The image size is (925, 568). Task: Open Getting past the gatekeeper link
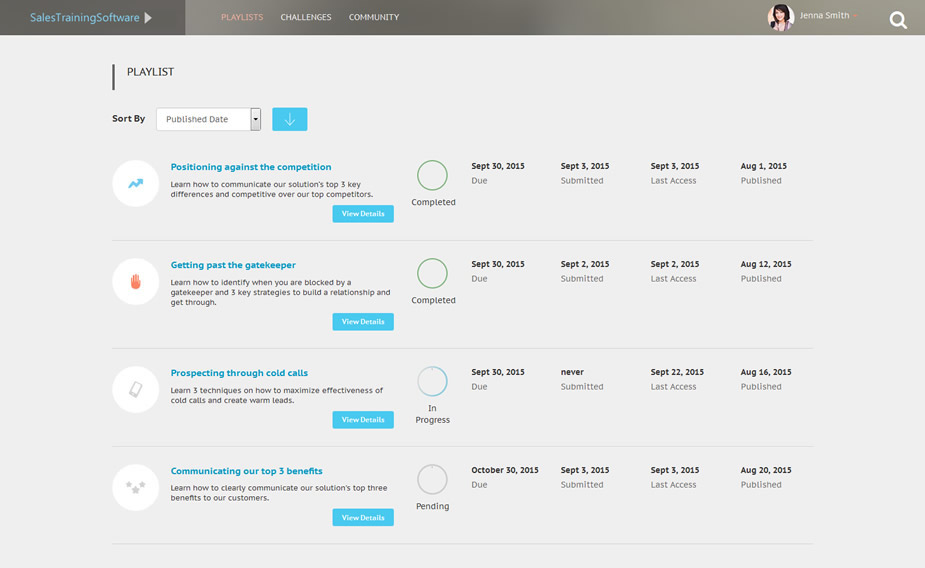(233, 265)
